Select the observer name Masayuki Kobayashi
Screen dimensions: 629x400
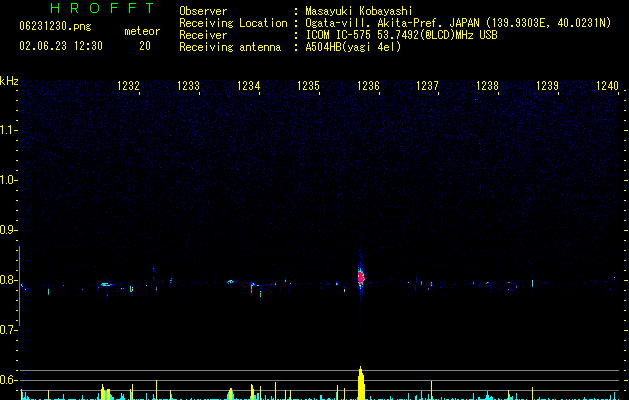359,11
